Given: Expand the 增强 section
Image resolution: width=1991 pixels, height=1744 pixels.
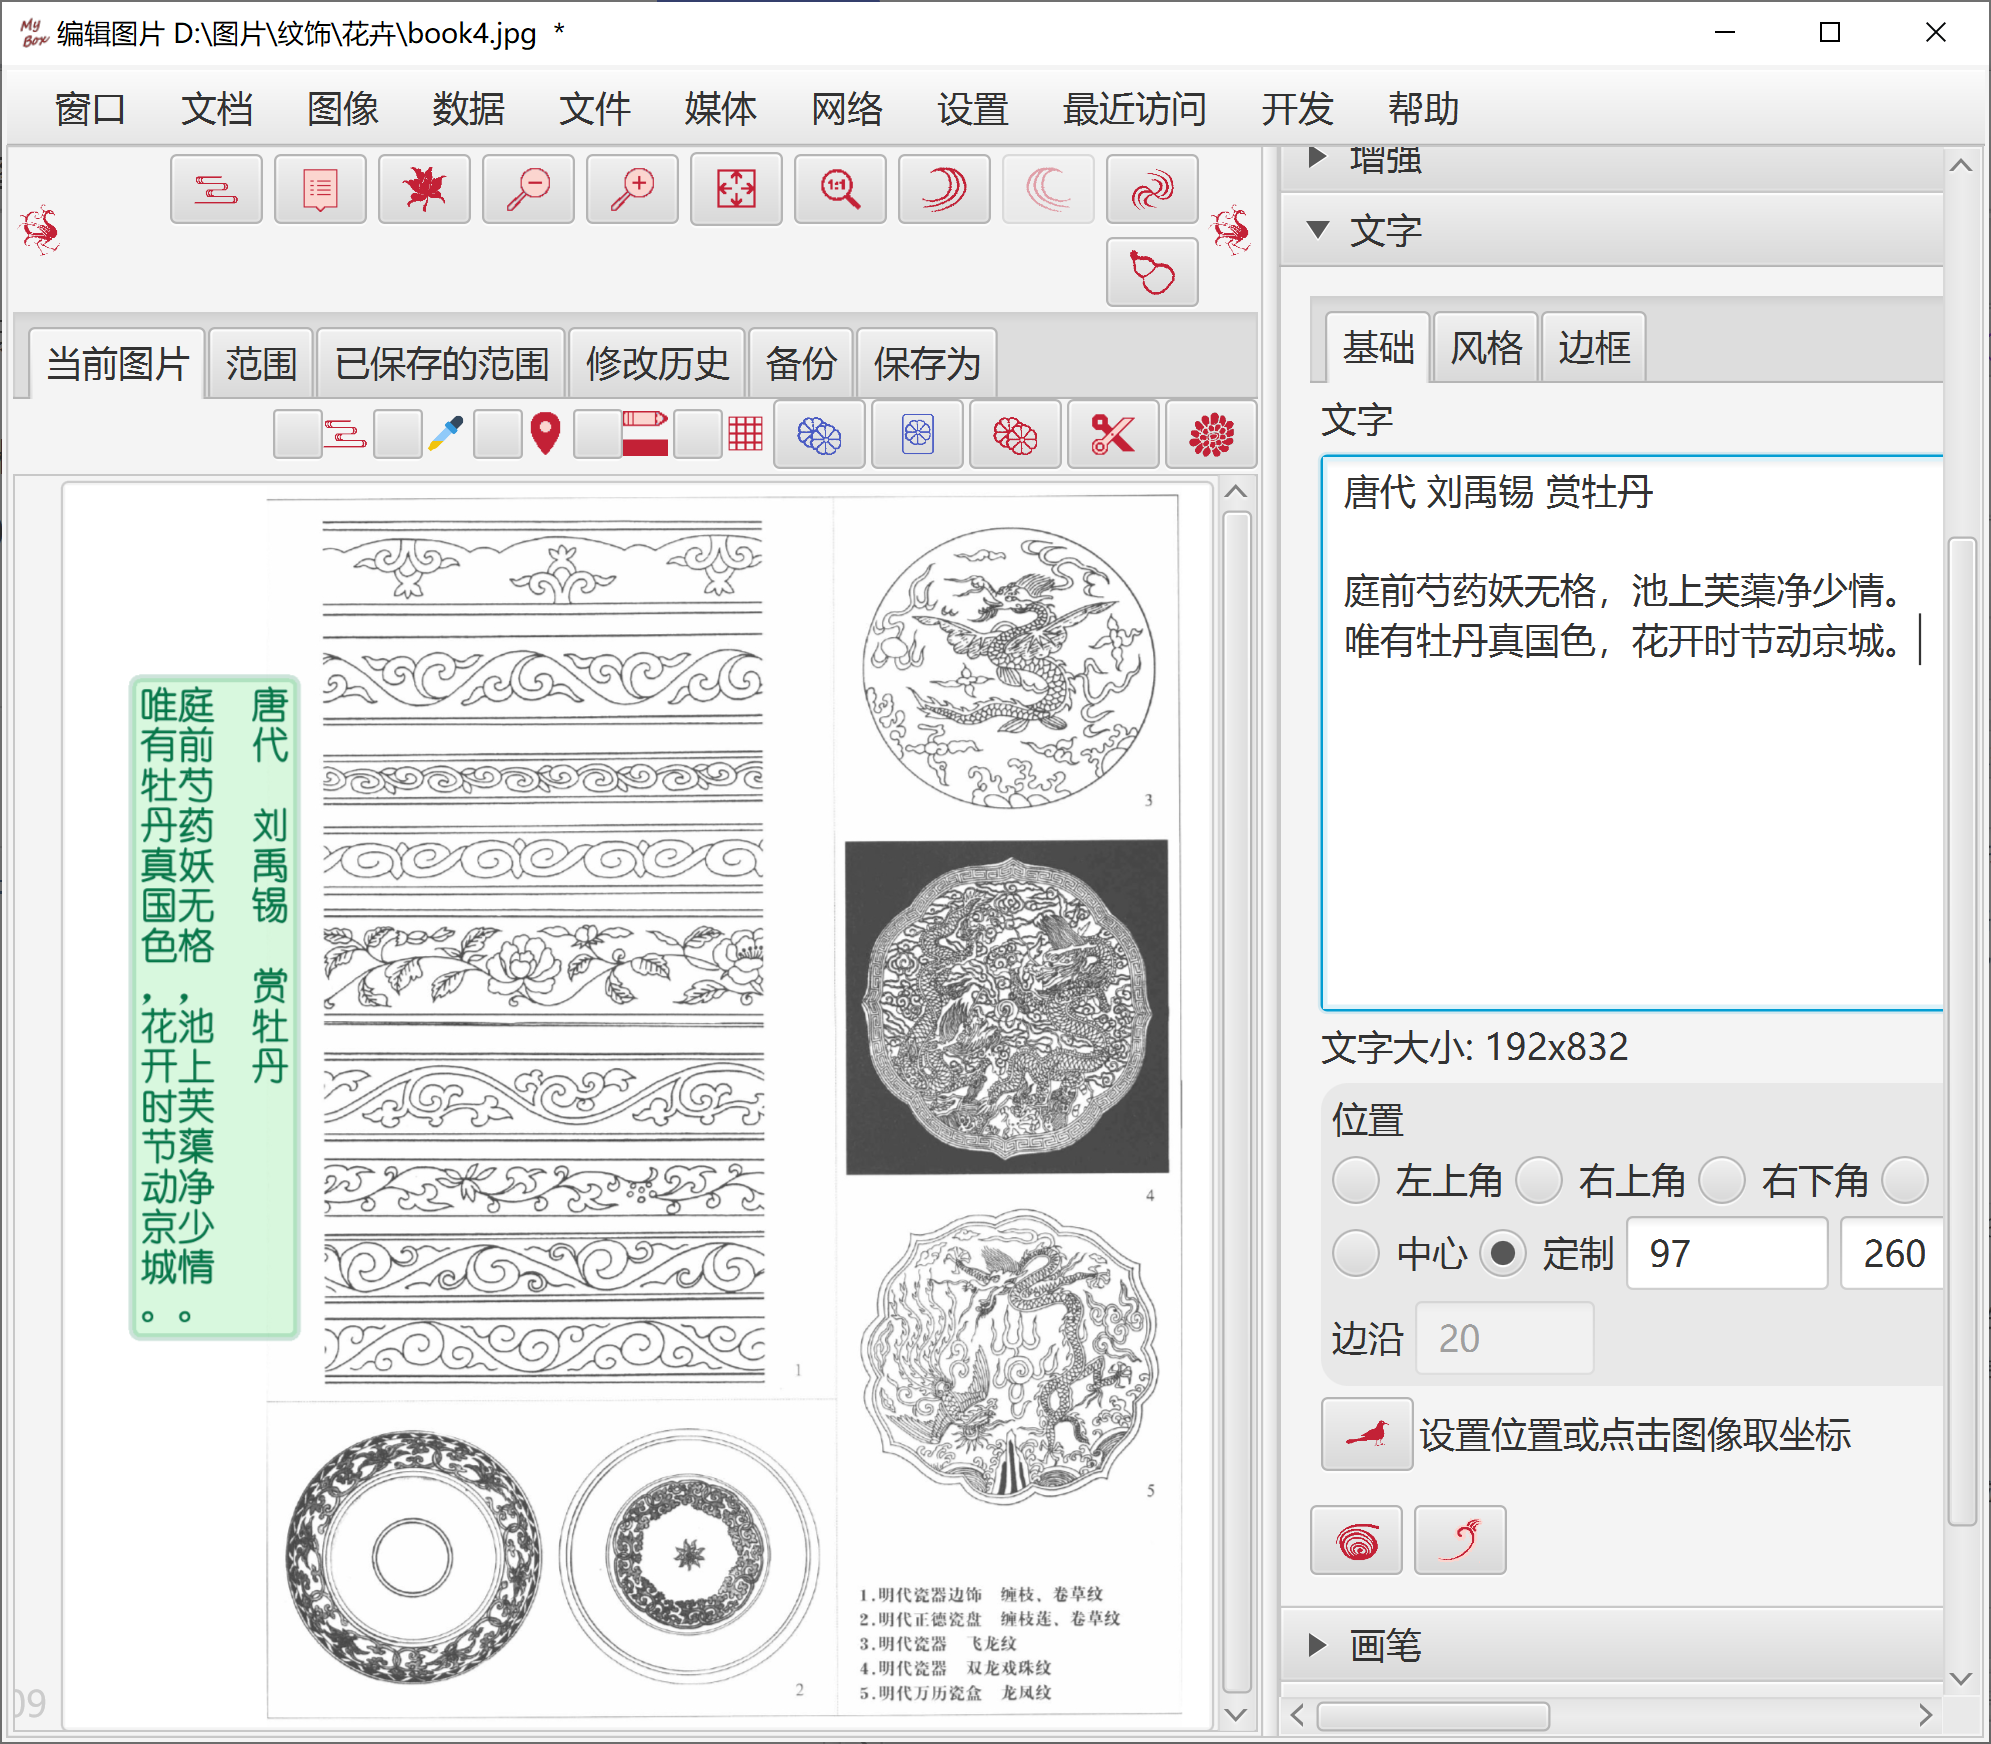Looking at the screenshot, I should pos(1317,159).
